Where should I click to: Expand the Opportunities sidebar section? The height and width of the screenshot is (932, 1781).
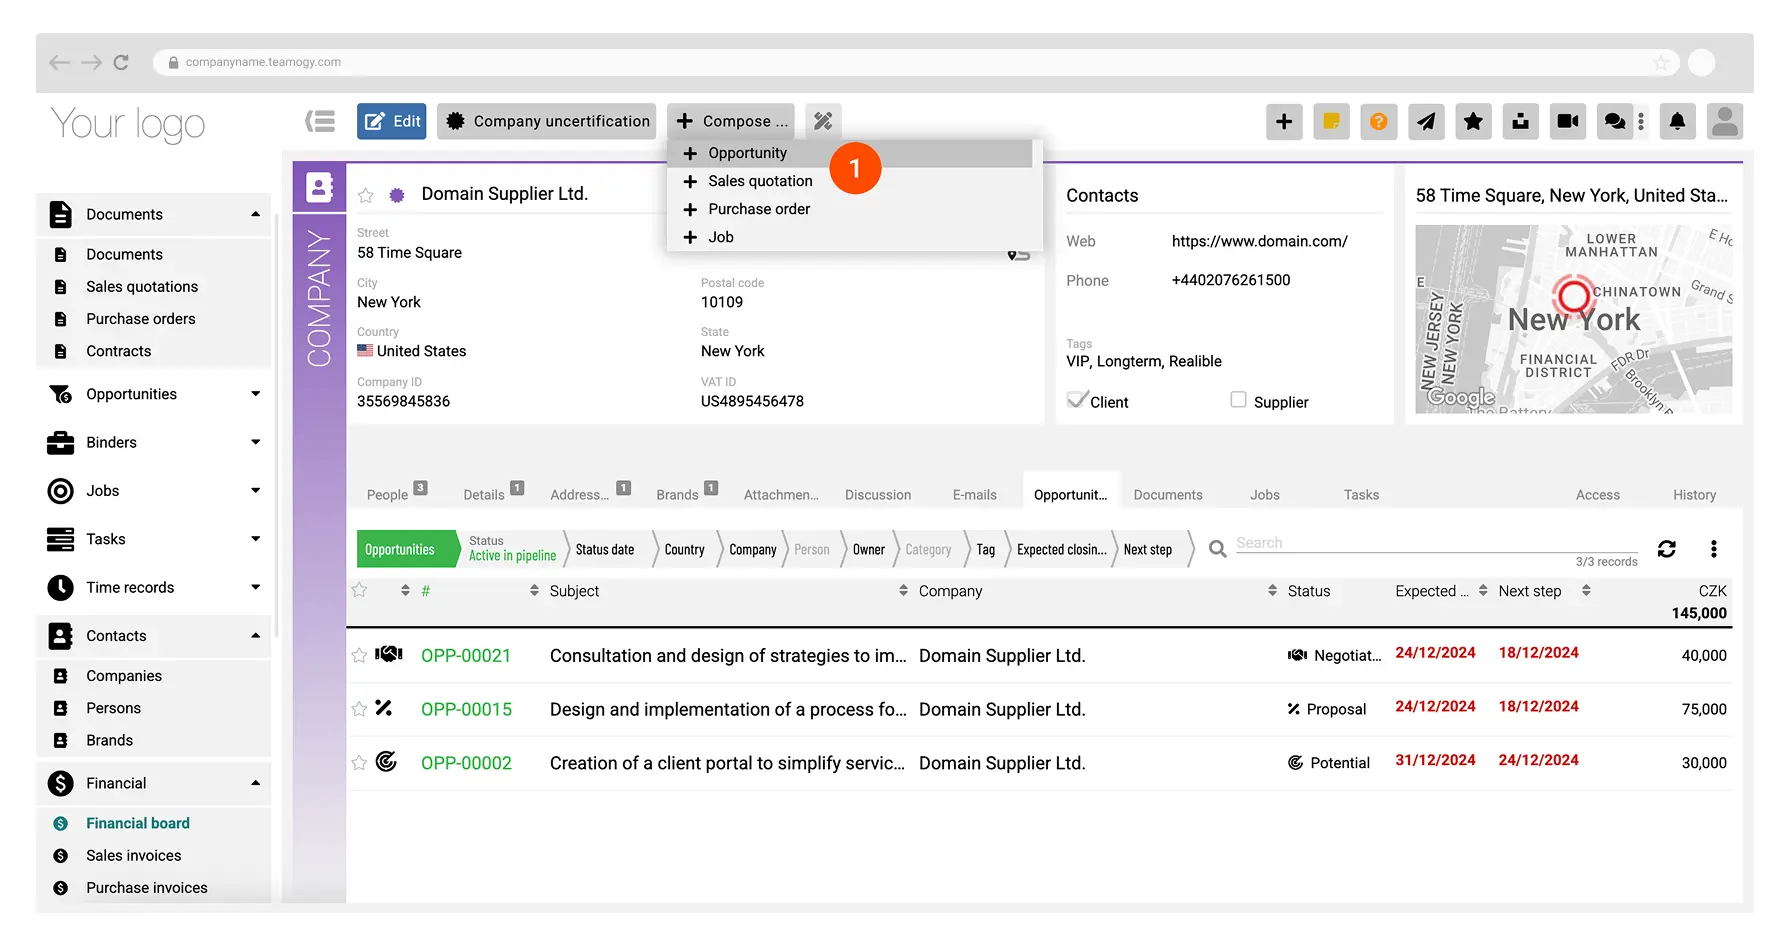(255, 394)
